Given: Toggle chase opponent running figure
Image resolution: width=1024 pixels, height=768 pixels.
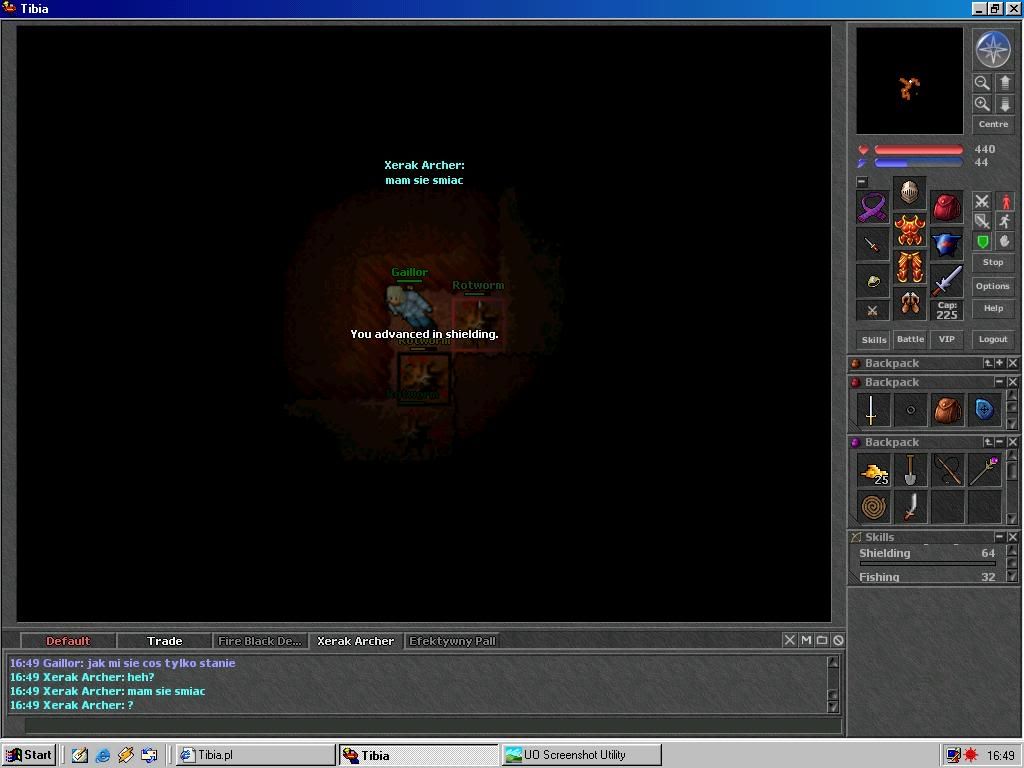Looking at the screenshot, I should pyautogui.click(x=1004, y=221).
